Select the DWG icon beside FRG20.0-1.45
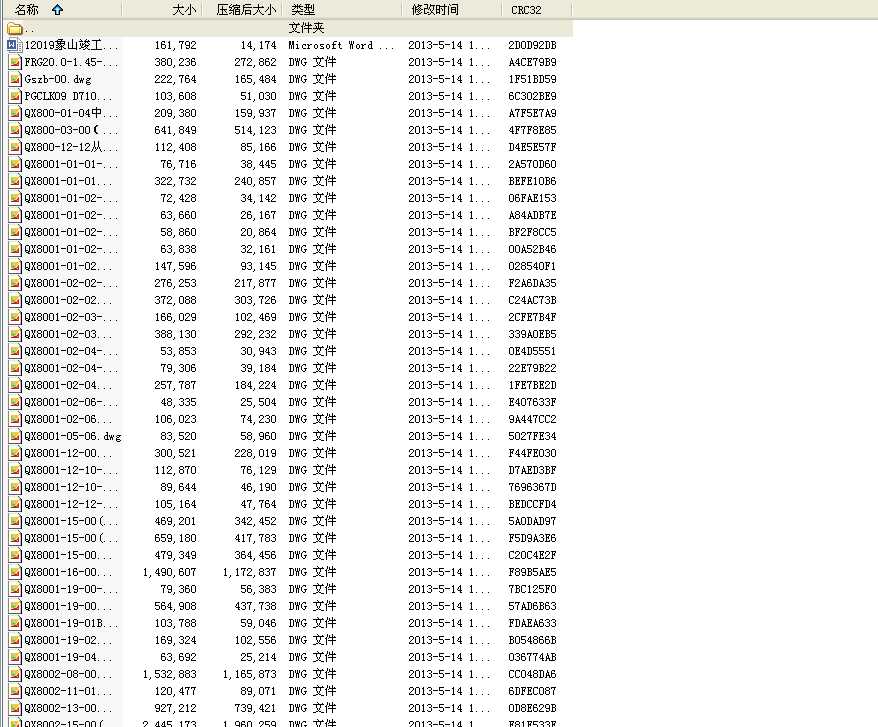This screenshot has height=727, width=878. (x=16, y=62)
